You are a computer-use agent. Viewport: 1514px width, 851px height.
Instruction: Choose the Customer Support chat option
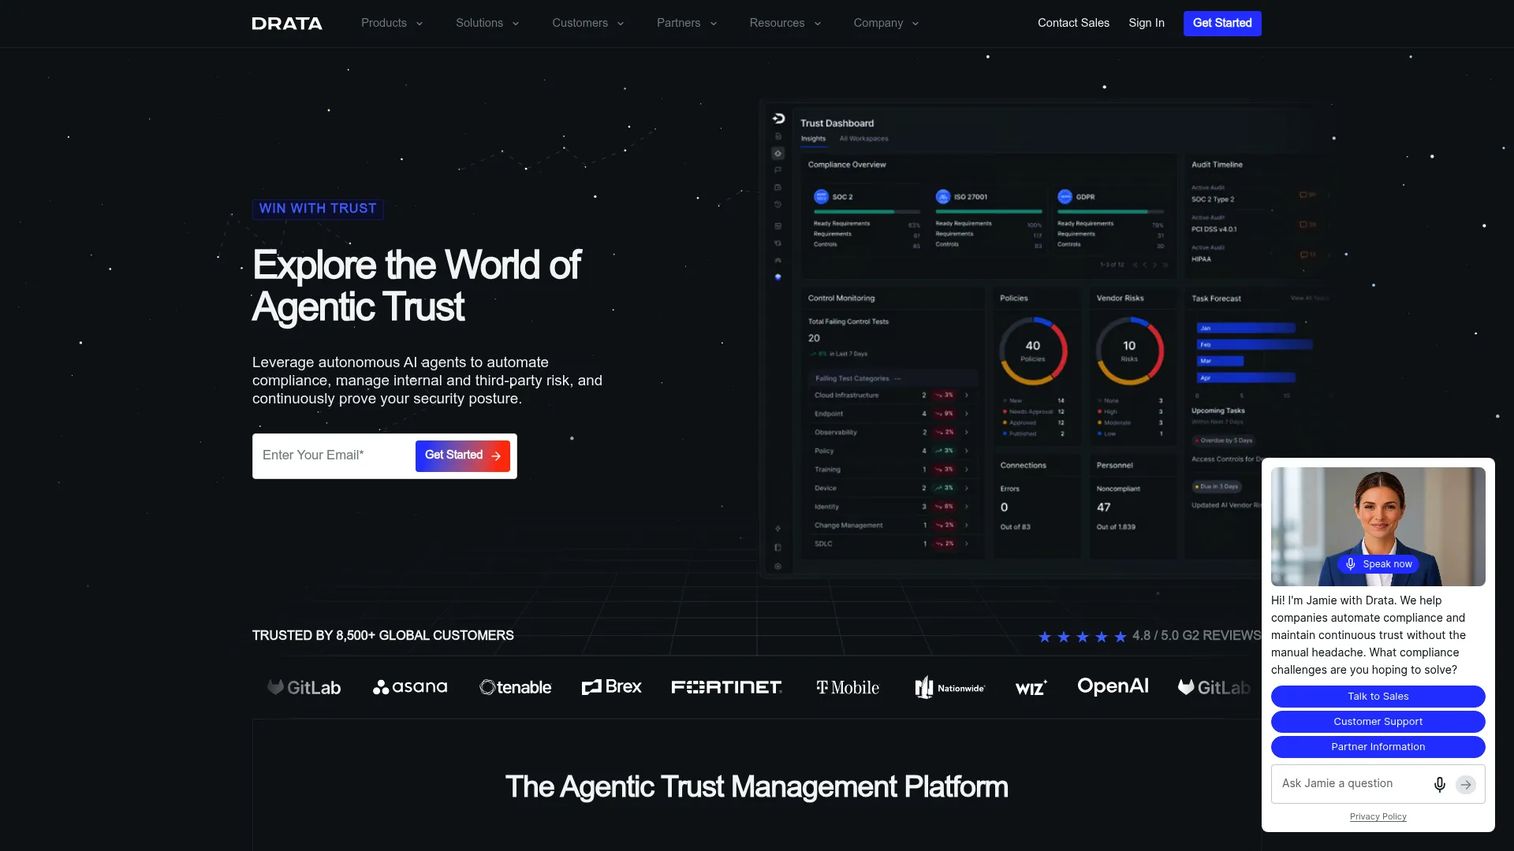[1378, 721]
